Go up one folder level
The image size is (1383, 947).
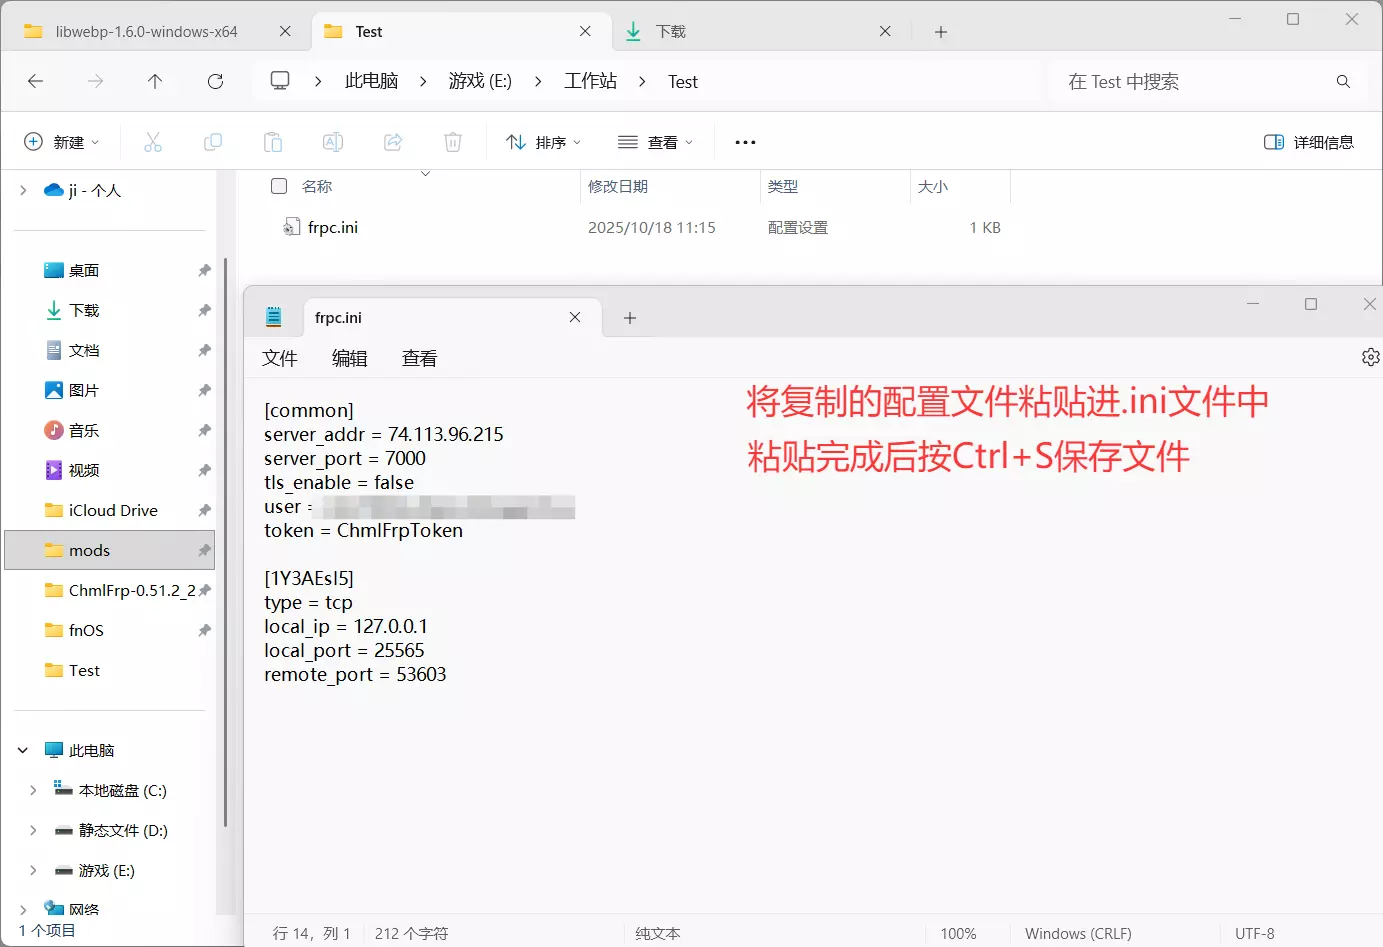[x=155, y=82]
